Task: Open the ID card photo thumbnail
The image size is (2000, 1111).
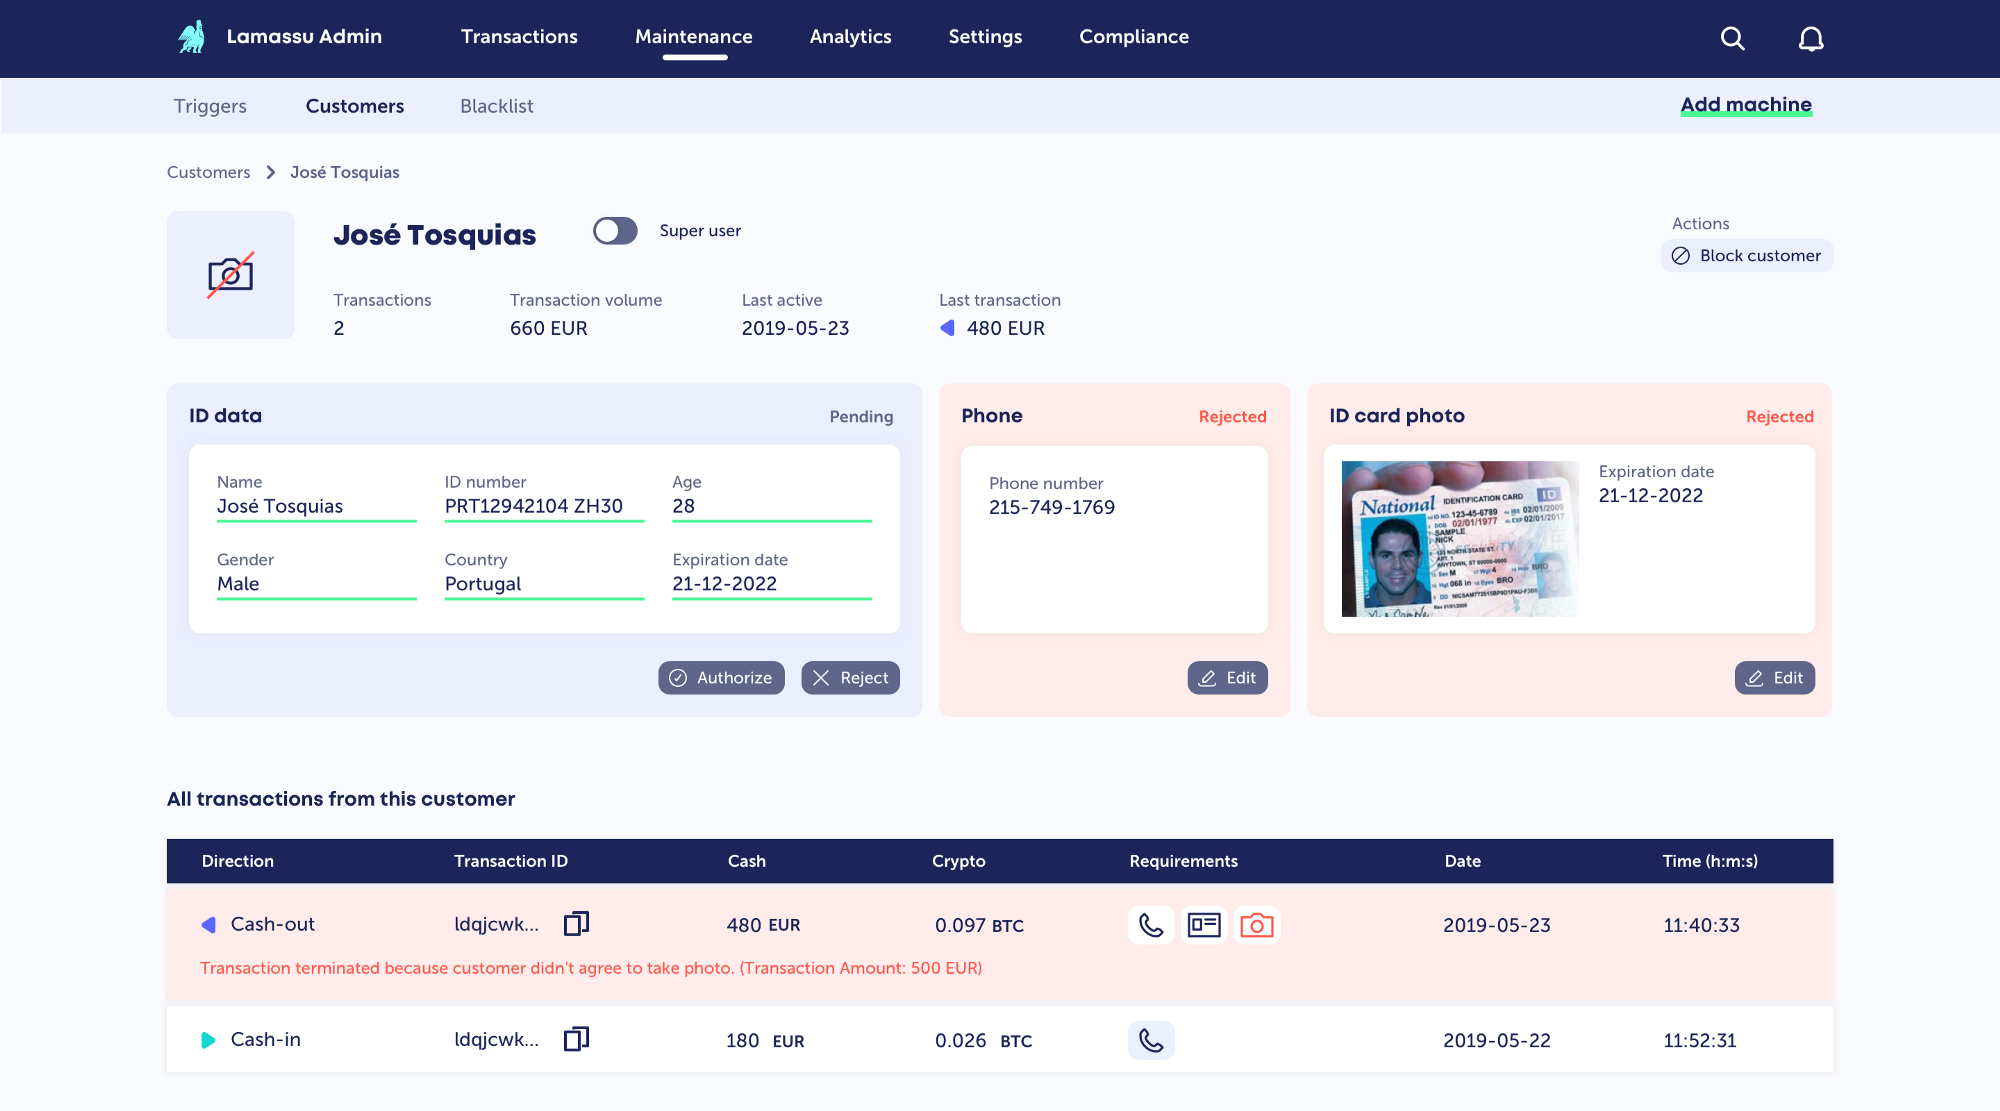Action: (x=1459, y=539)
